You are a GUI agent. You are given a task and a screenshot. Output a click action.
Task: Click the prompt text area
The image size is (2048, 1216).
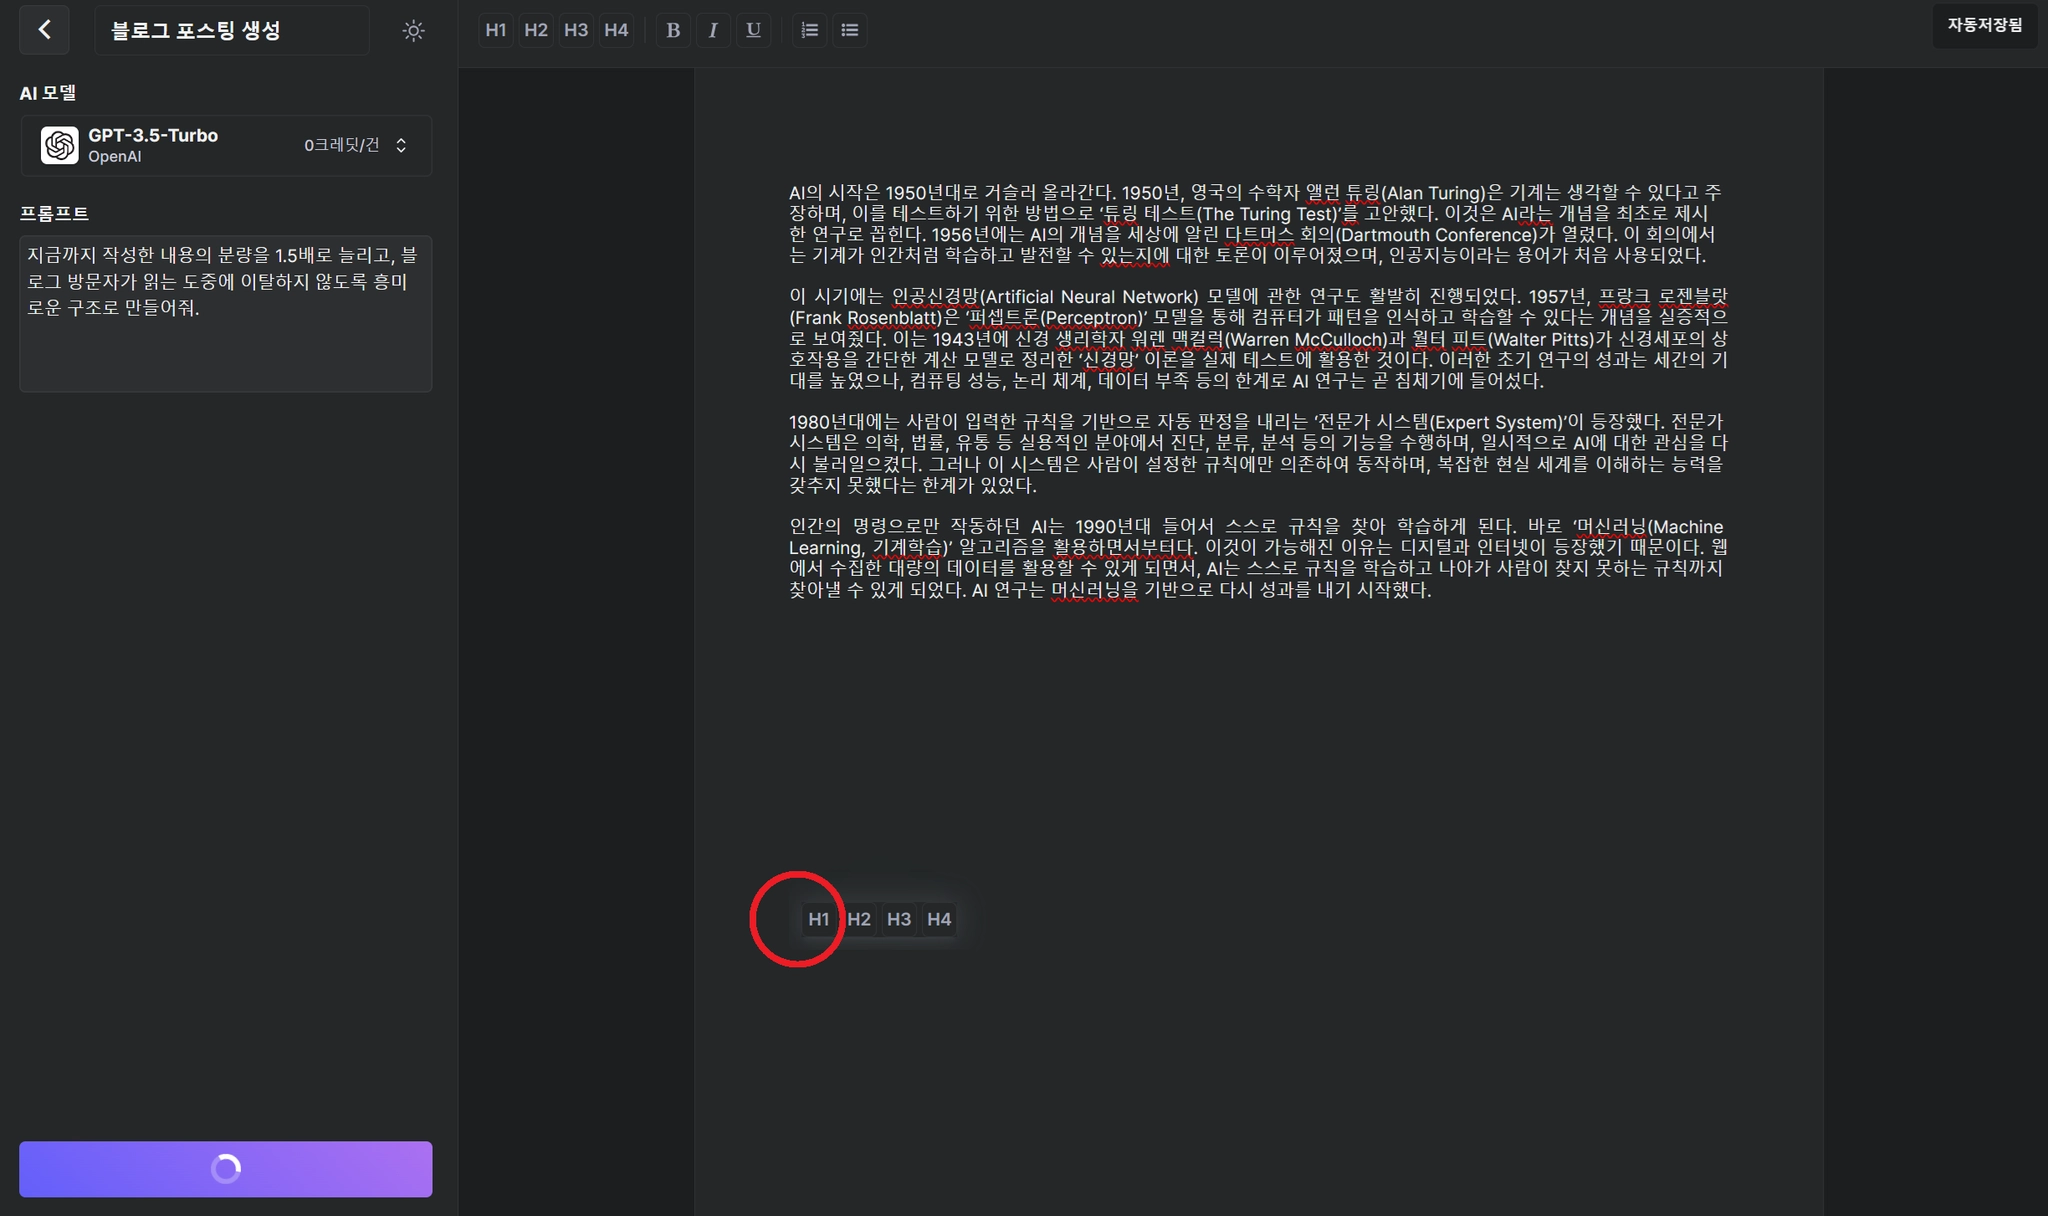tap(226, 314)
